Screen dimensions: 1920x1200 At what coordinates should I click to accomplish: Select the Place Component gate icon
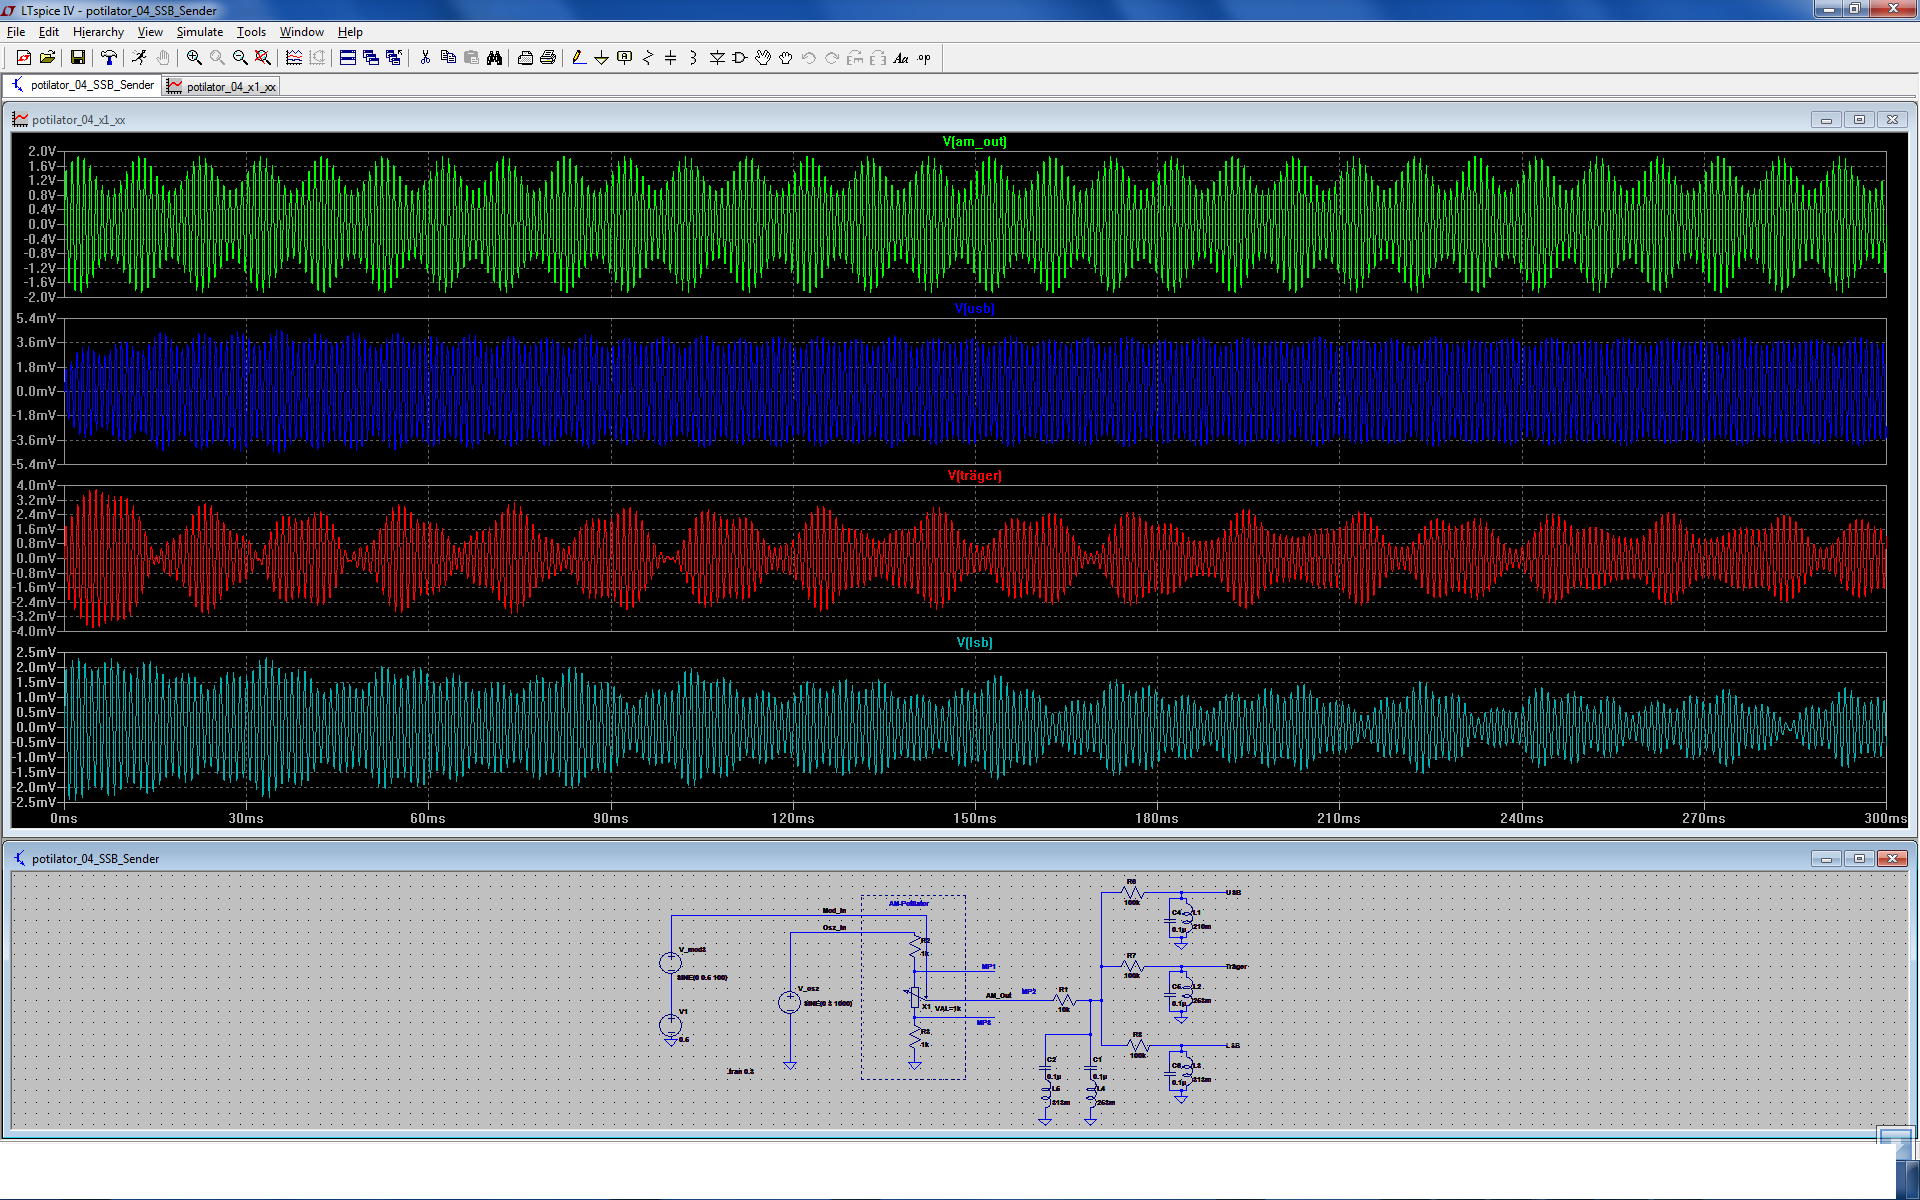(x=740, y=58)
